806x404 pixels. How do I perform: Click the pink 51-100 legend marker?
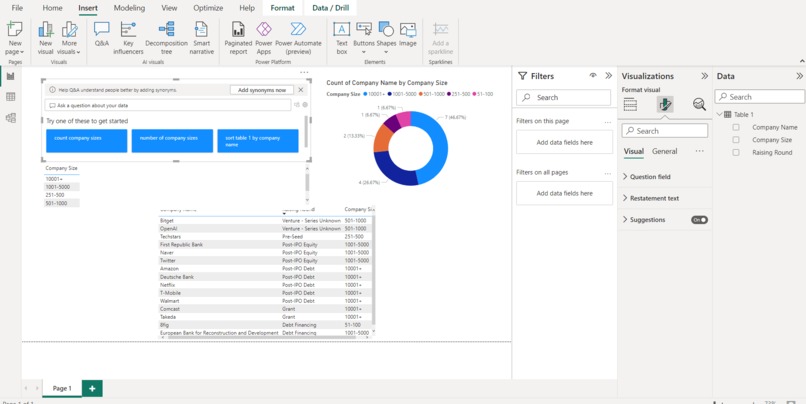(474, 94)
